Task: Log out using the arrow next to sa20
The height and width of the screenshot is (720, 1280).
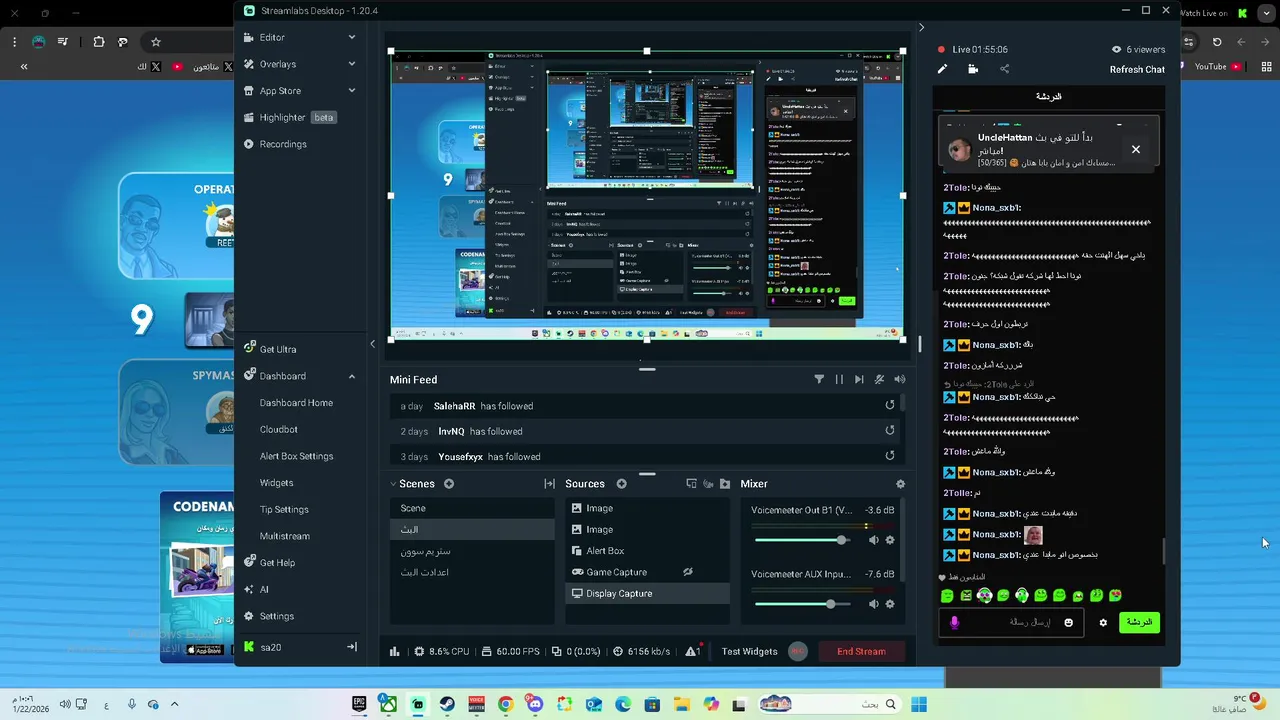Action: click(352, 647)
